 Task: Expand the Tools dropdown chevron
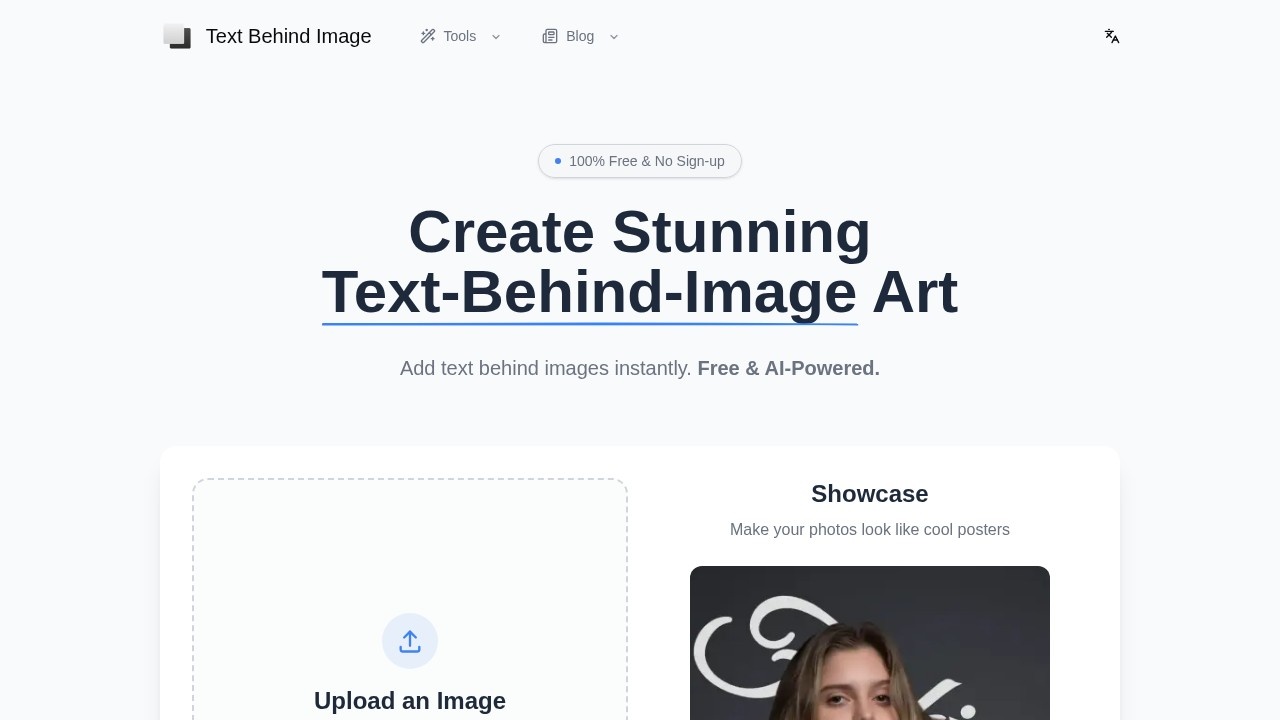(x=495, y=37)
